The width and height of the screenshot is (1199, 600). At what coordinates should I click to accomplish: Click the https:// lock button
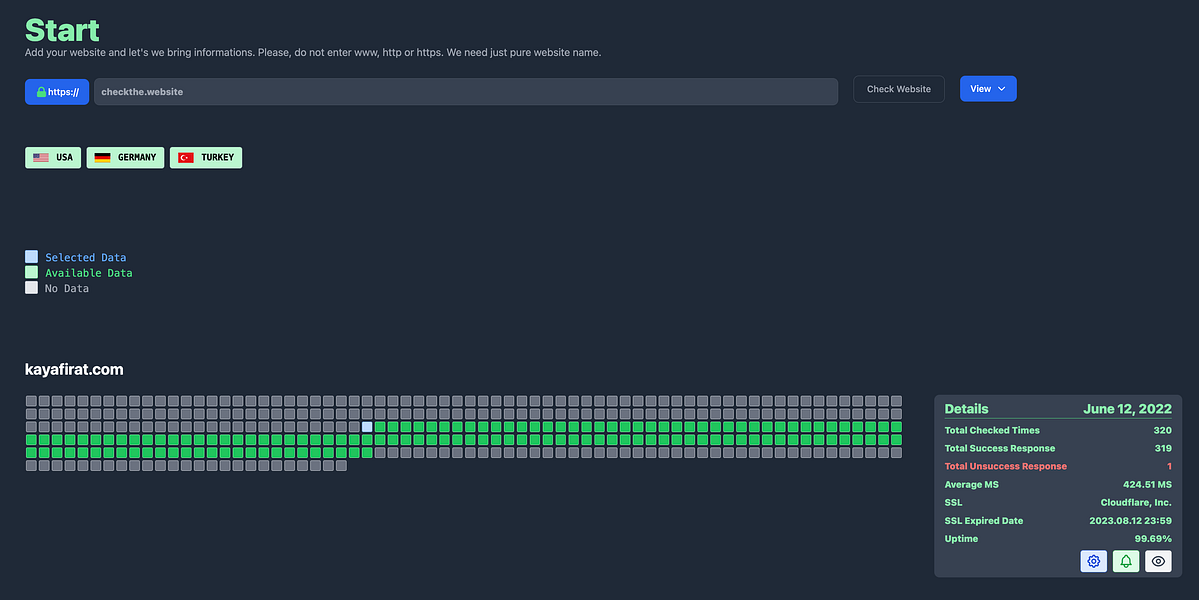(57, 92)
